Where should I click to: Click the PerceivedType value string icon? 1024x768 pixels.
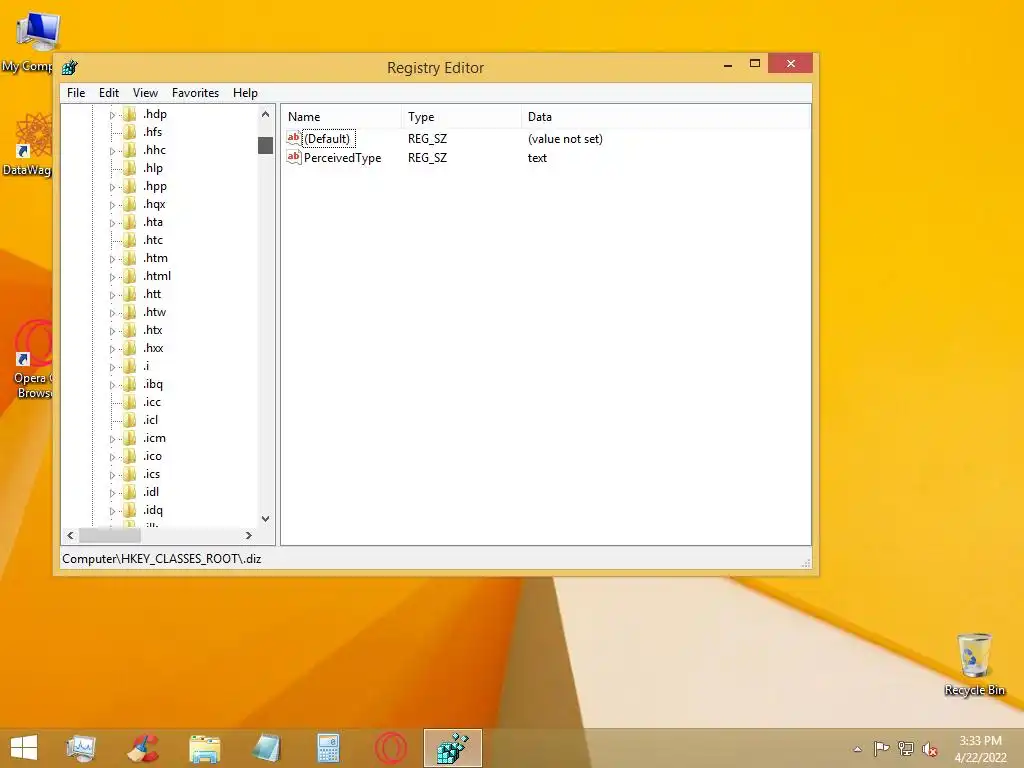294,157
